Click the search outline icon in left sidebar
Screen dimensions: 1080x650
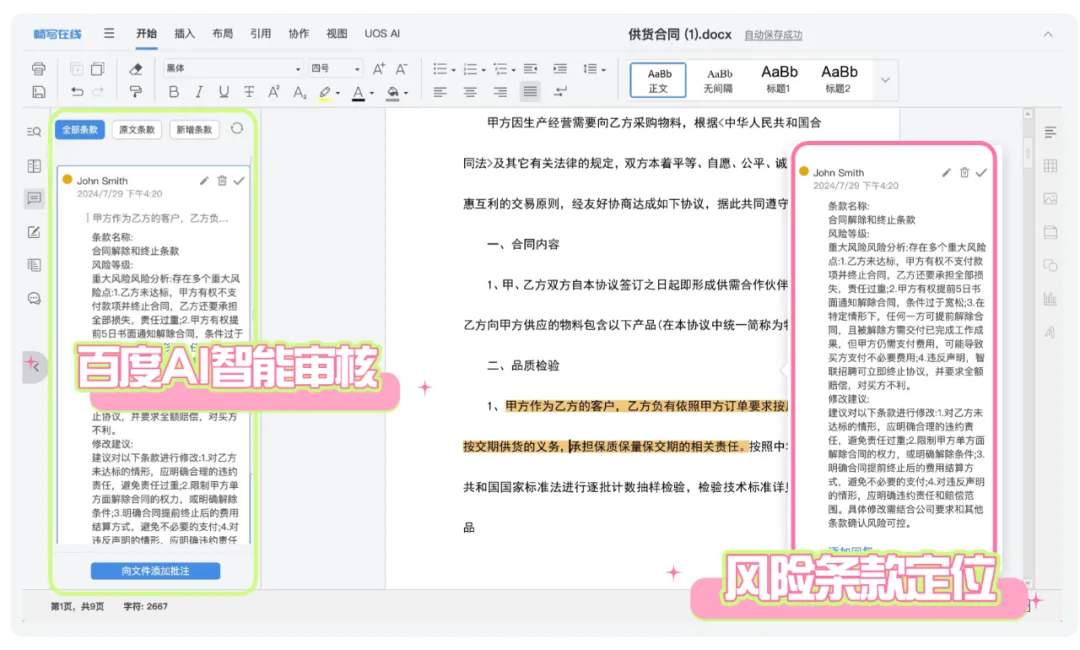click(x=34, y=132)
